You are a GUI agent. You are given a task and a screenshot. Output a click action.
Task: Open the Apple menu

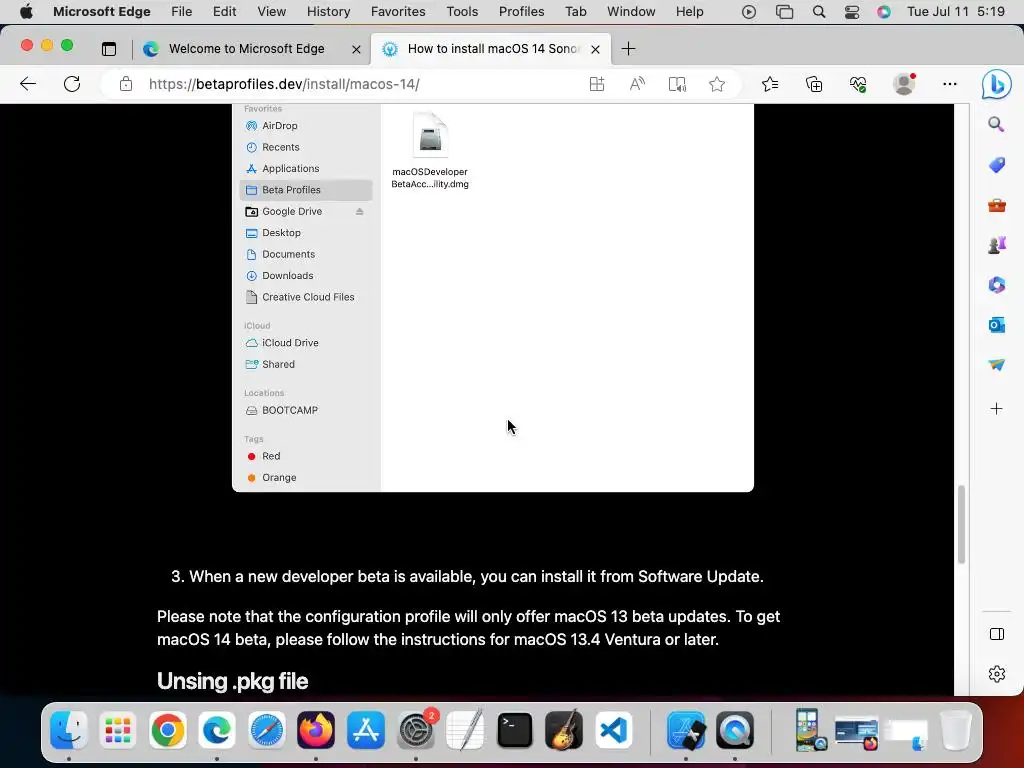pos(26,12)
